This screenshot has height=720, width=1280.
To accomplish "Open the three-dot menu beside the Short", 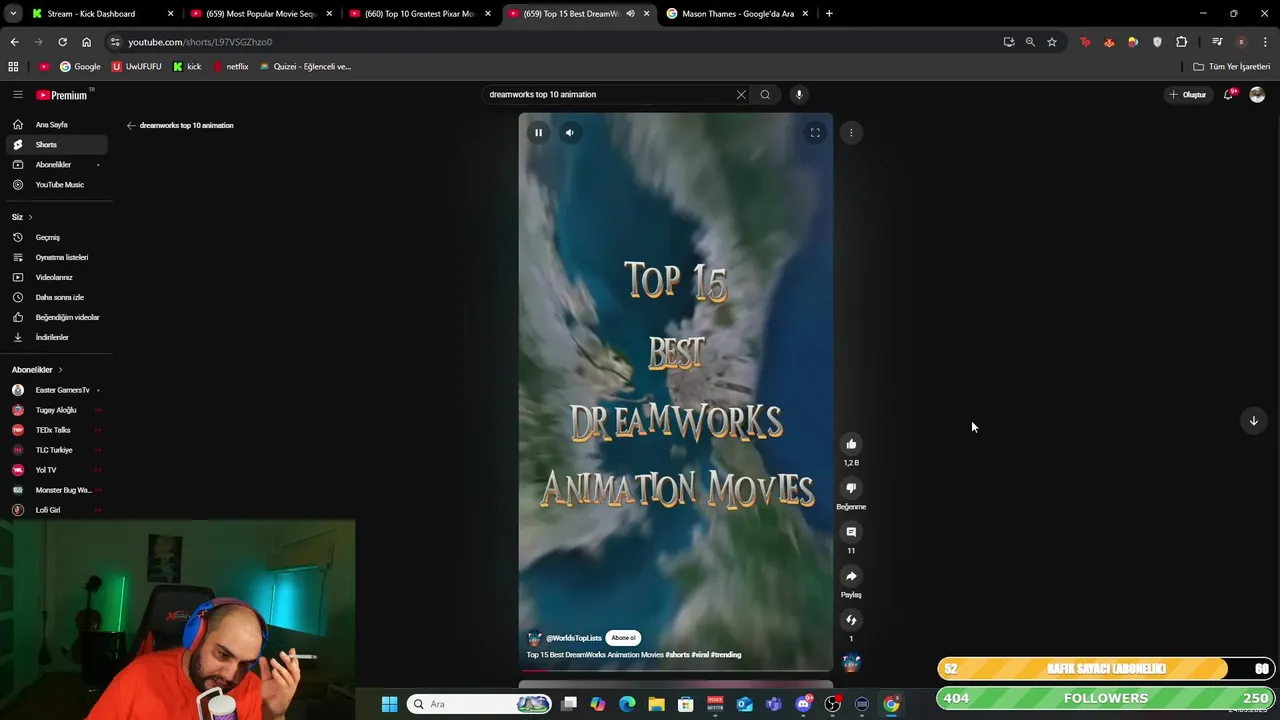I will 851,132.
